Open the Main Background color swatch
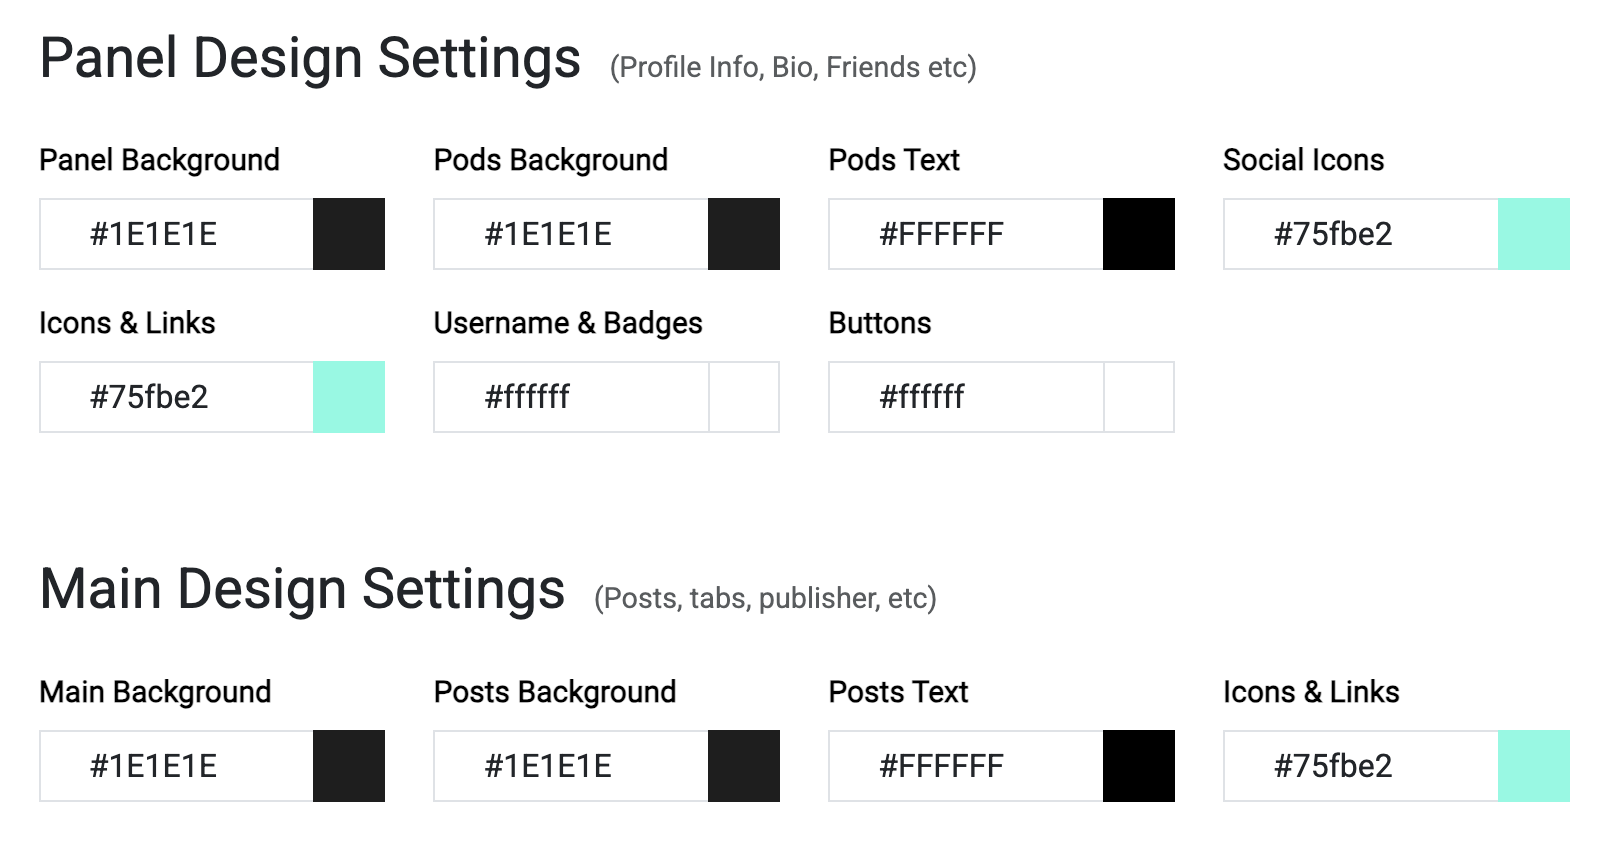Viewport: 1600px width, 854px height. pos(349,766)
